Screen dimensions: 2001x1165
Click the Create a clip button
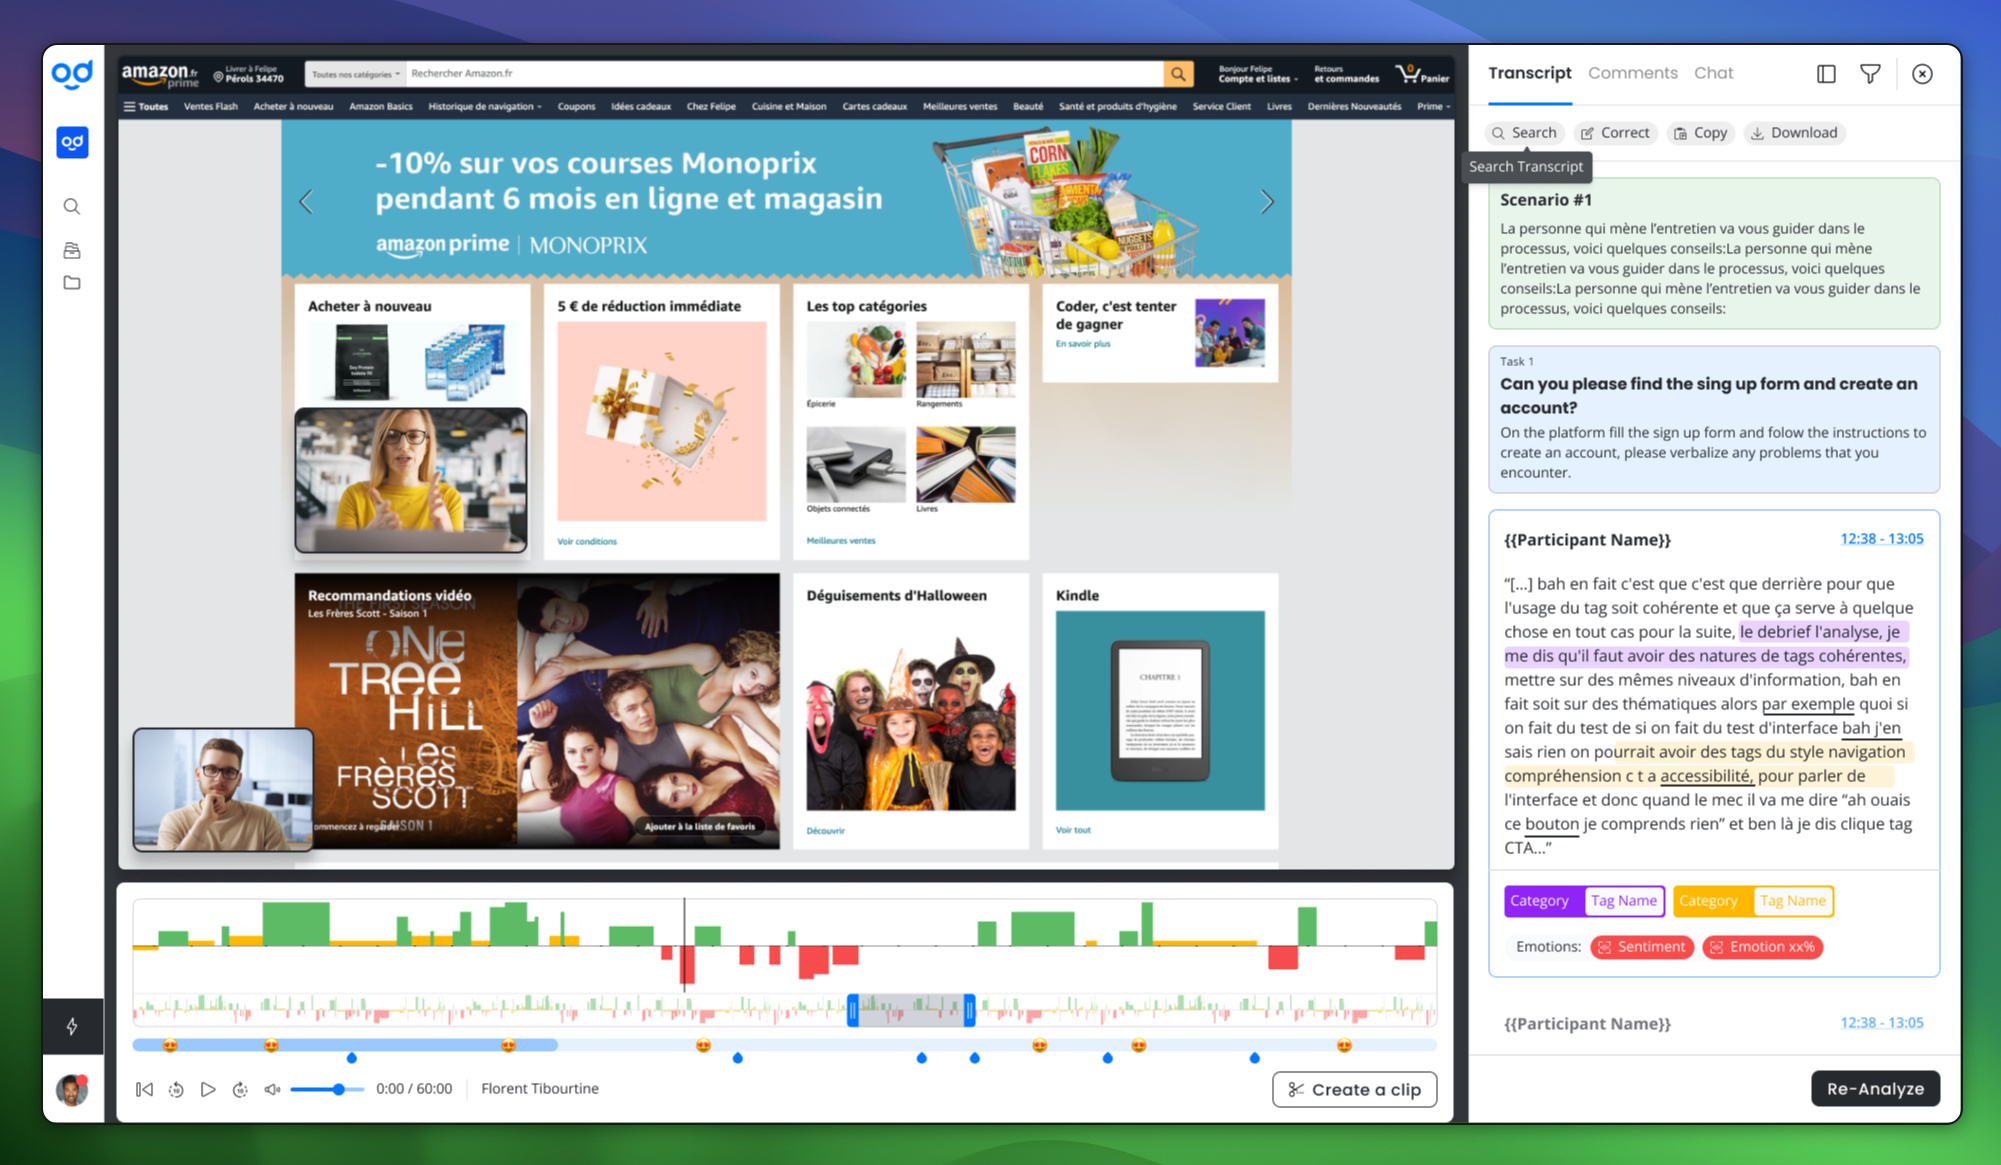1354,1089
